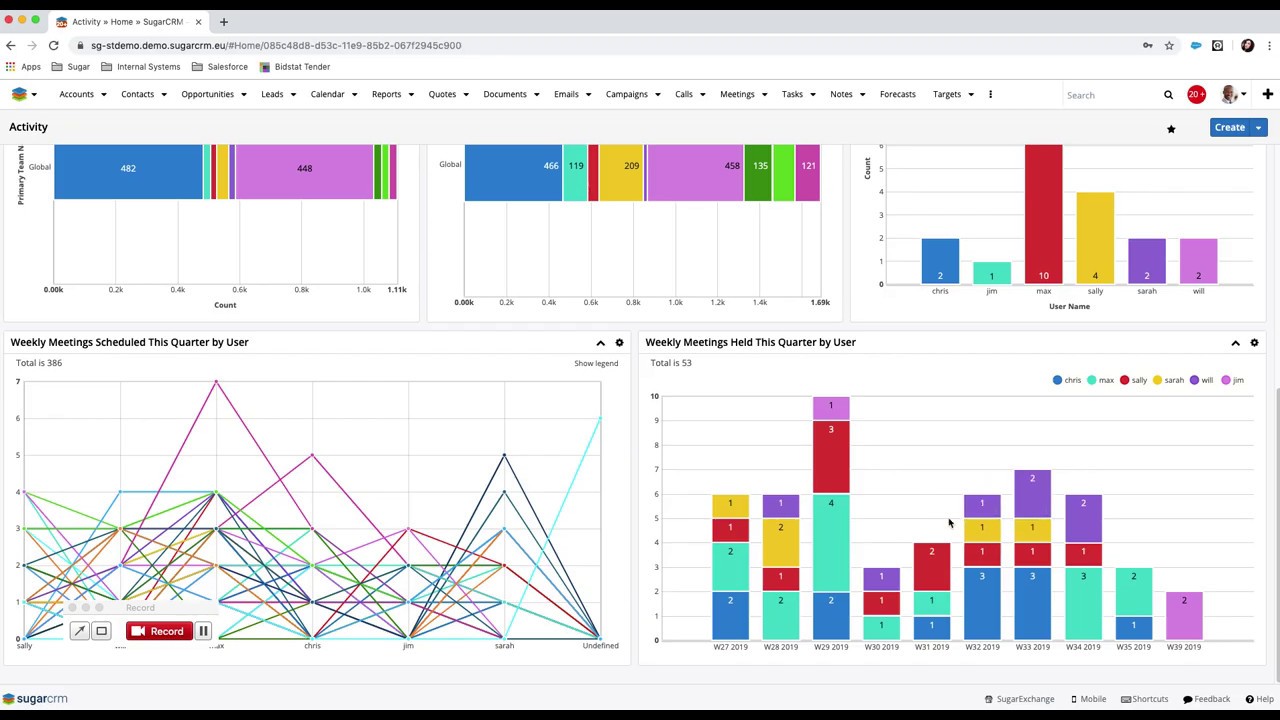Collapse the Weekly Meetings Scheduled dashlet
Screen dimensions: 1280x720
[600, 343]
